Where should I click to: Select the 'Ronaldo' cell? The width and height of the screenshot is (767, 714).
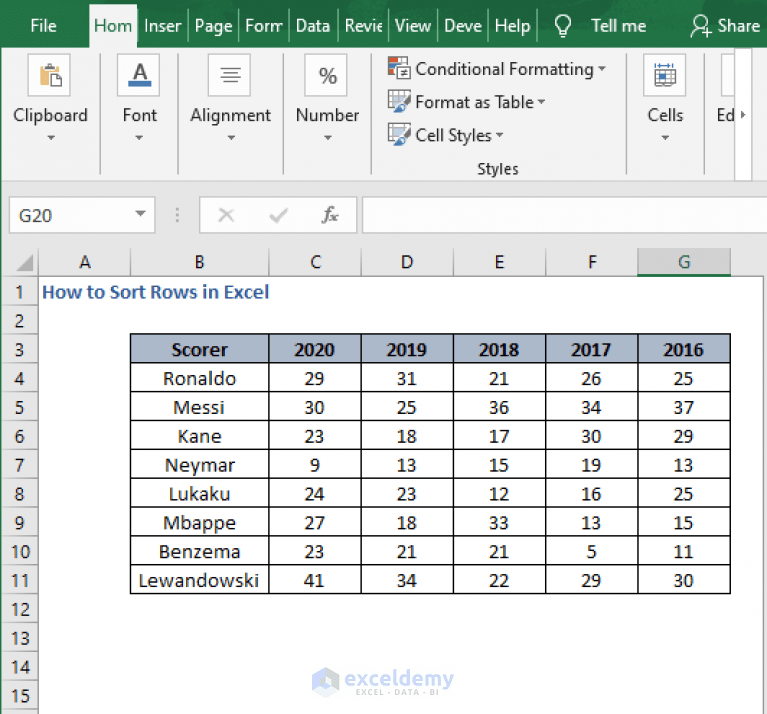click(200, 378)
